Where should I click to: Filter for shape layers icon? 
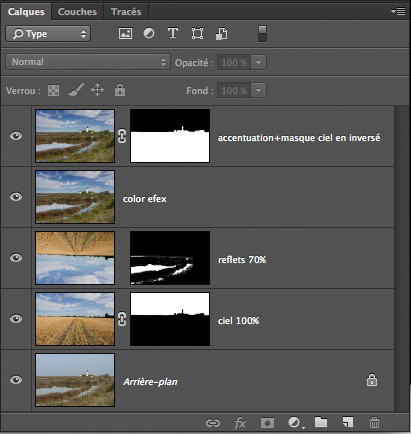[x=197, y=34]
